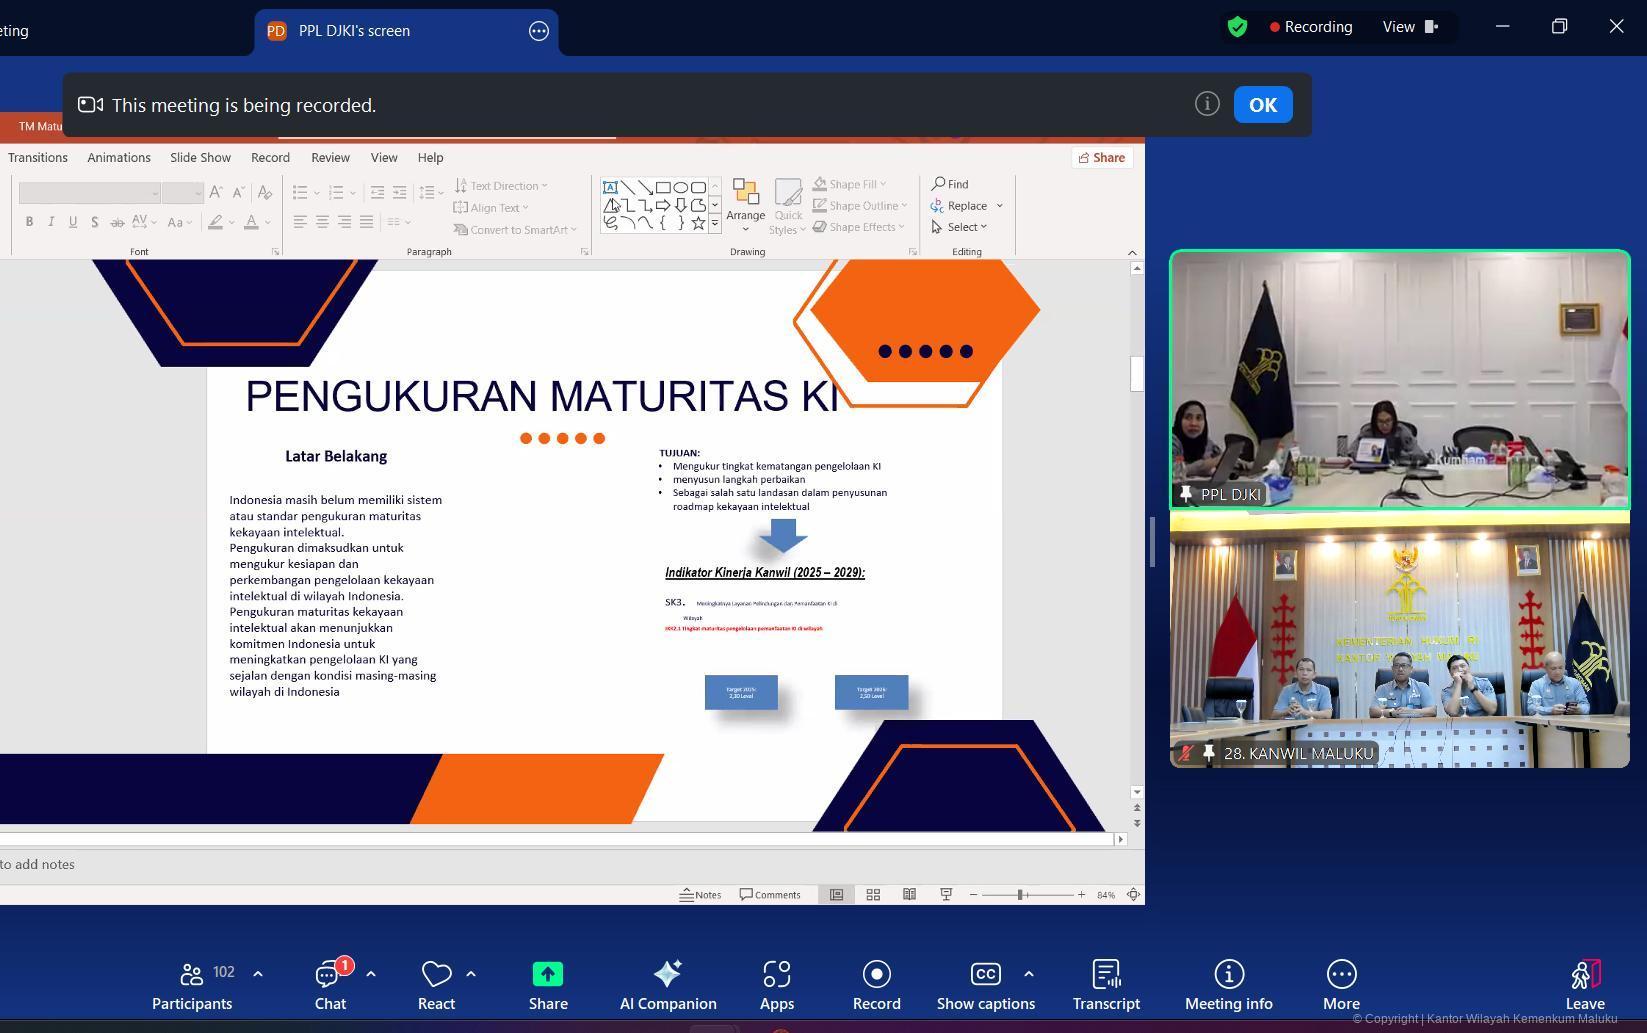The width and height of the screenshot is (1647, 1033).
Task: Adjust the PowerPoint zoom slider
Action: point(1021,895)
